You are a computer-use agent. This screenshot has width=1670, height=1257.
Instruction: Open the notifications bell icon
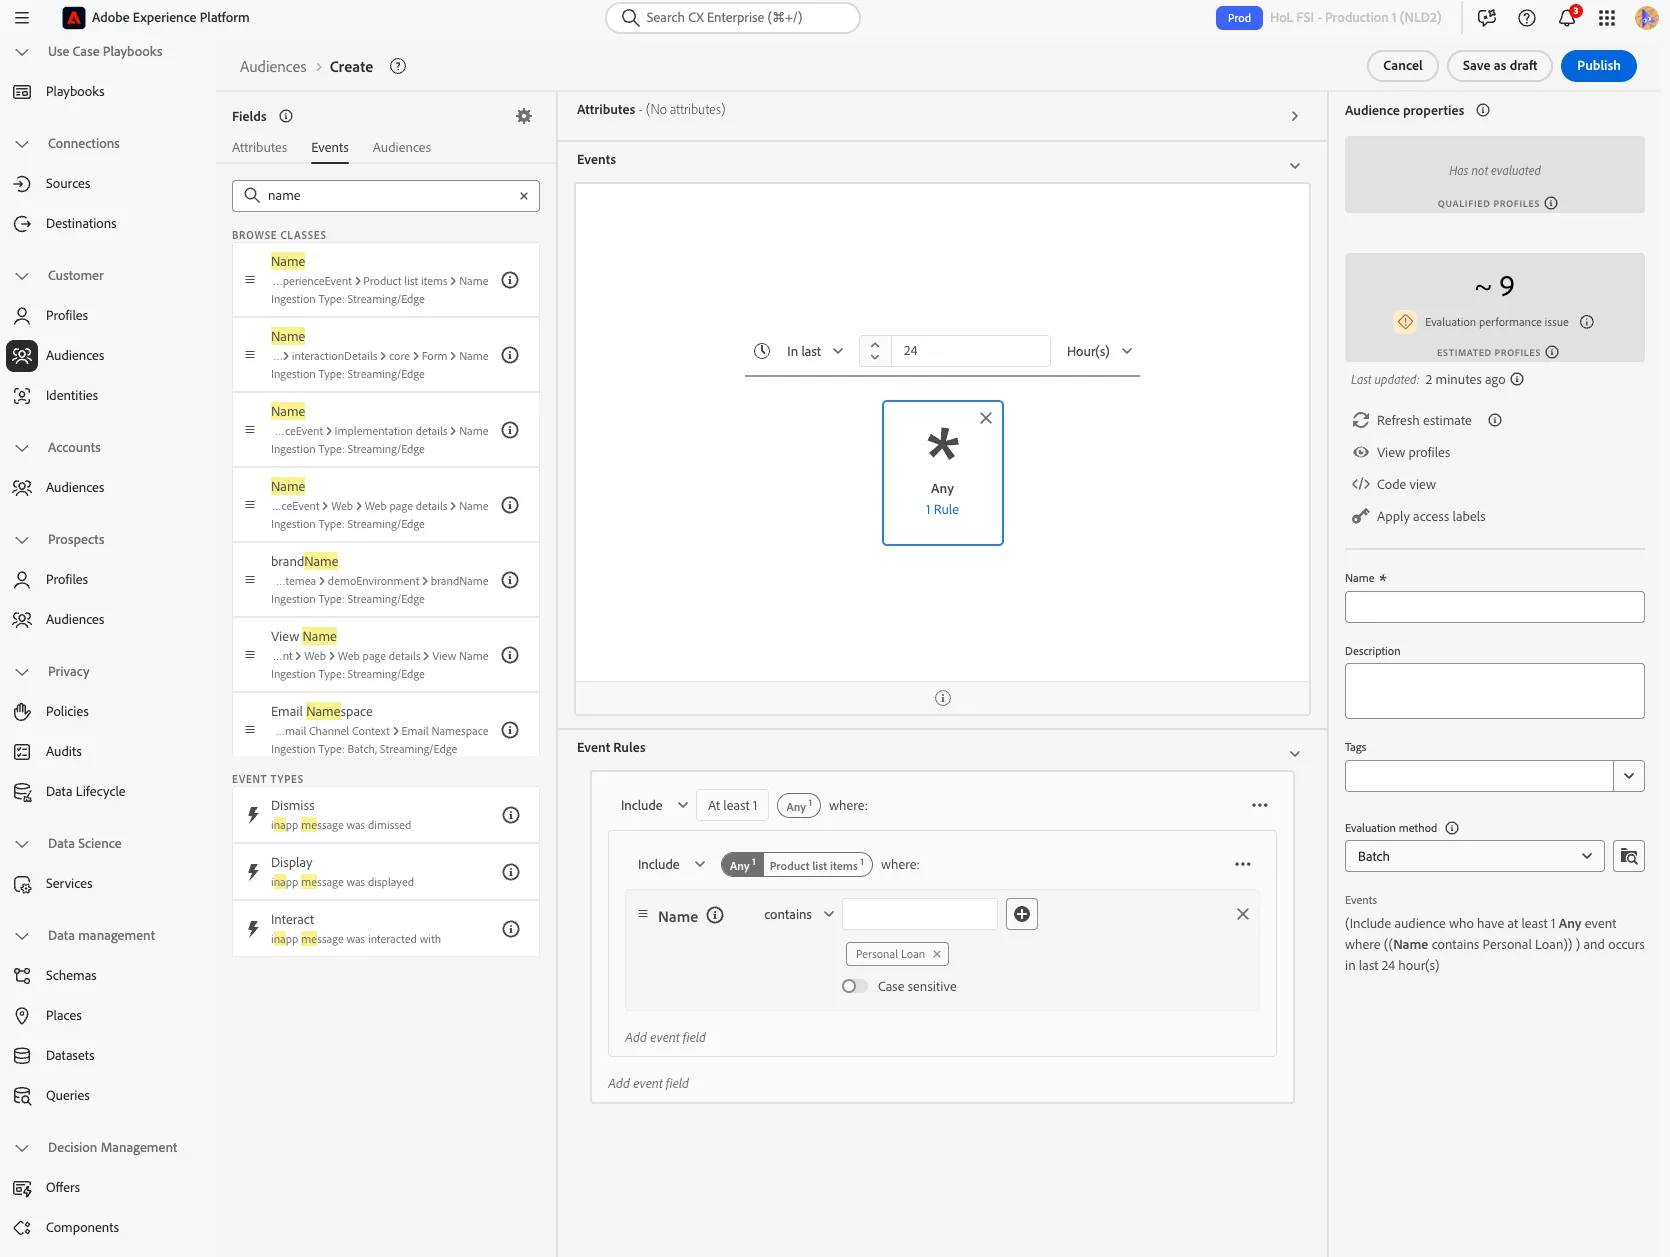[1567, 18]
